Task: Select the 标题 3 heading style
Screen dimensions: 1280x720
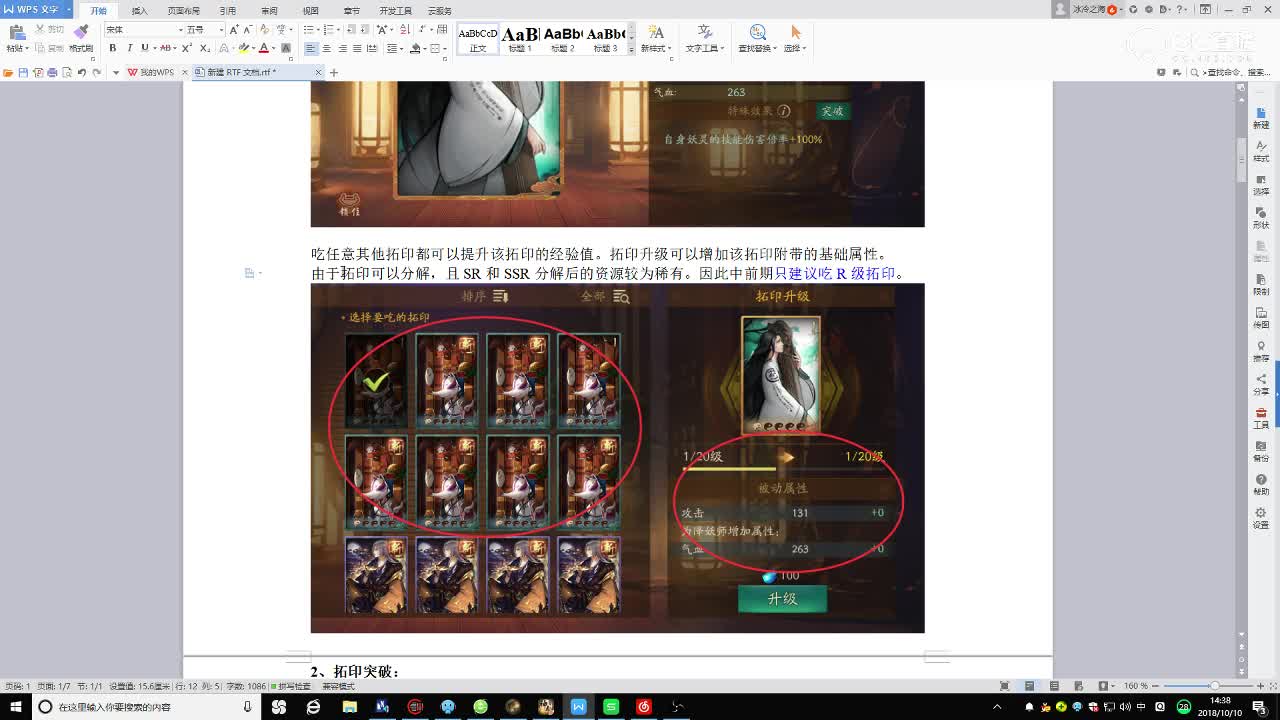Action: 605,38
